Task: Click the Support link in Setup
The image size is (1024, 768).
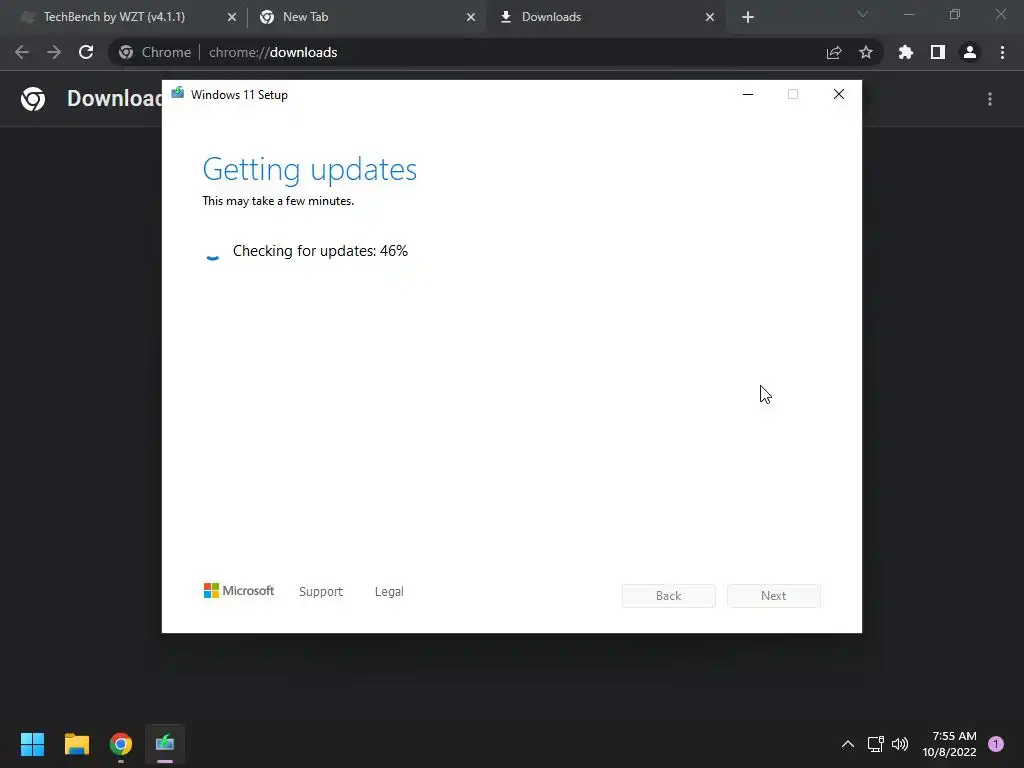Action: (321, 591)
